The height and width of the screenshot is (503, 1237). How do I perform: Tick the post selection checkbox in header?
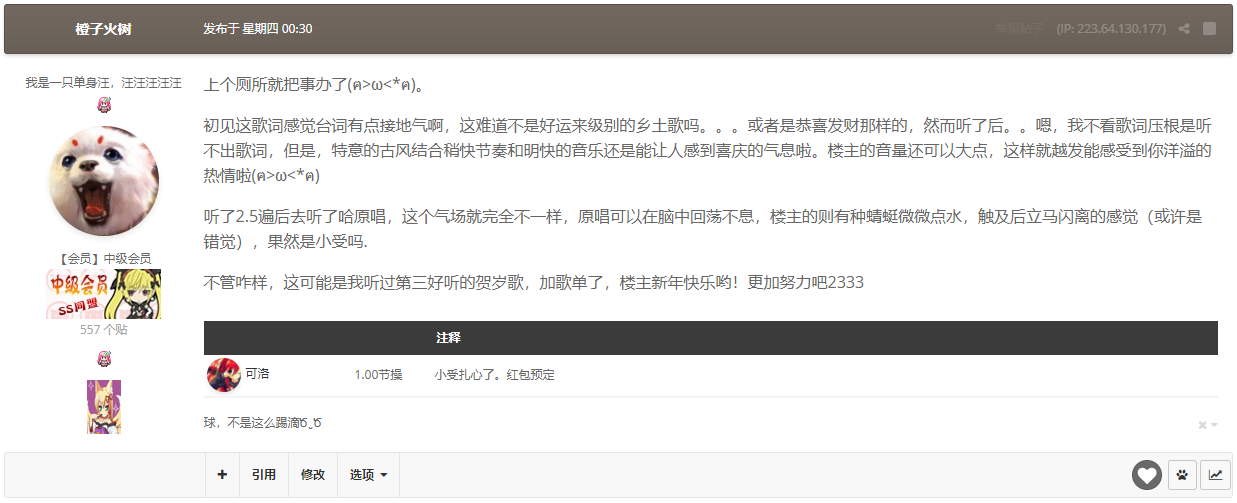tap(1209, 29)
